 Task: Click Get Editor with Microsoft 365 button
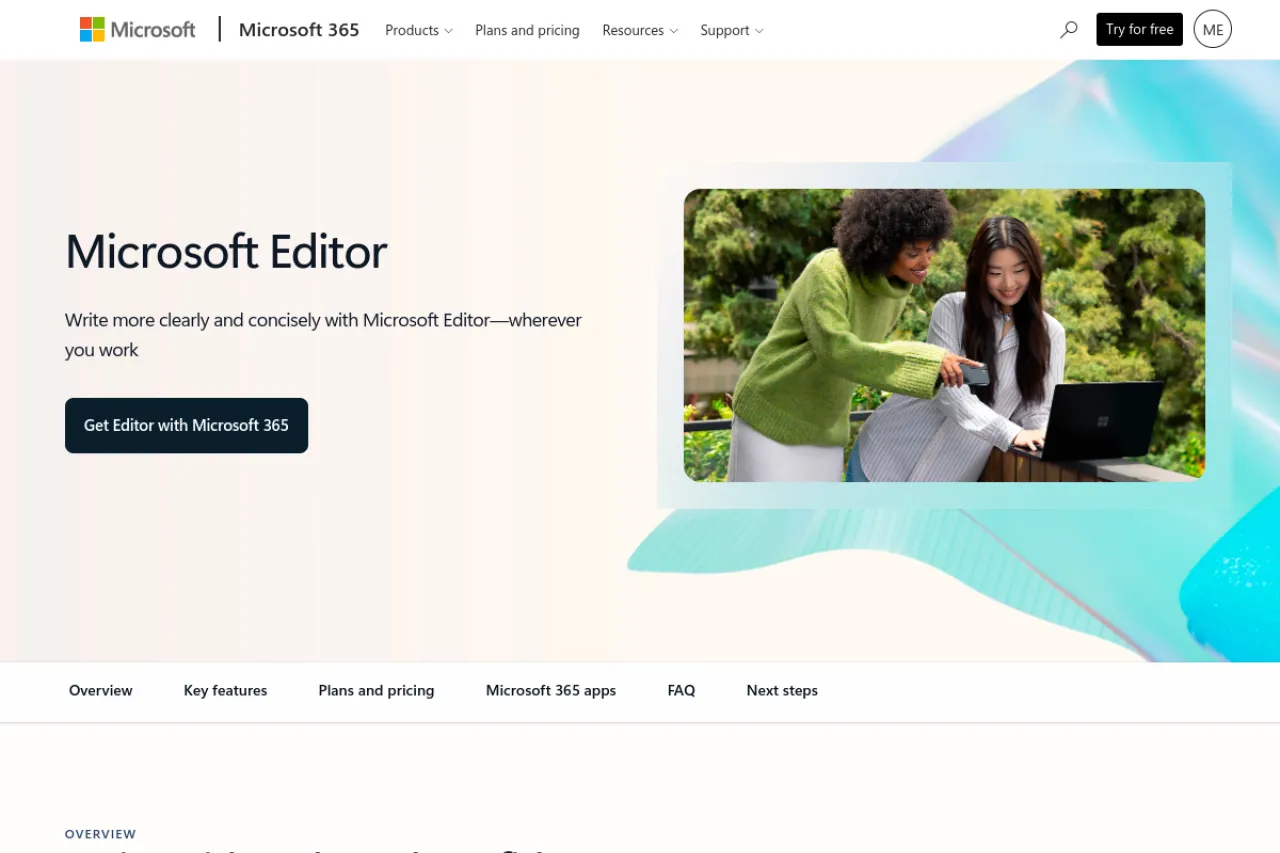[186, 425]
